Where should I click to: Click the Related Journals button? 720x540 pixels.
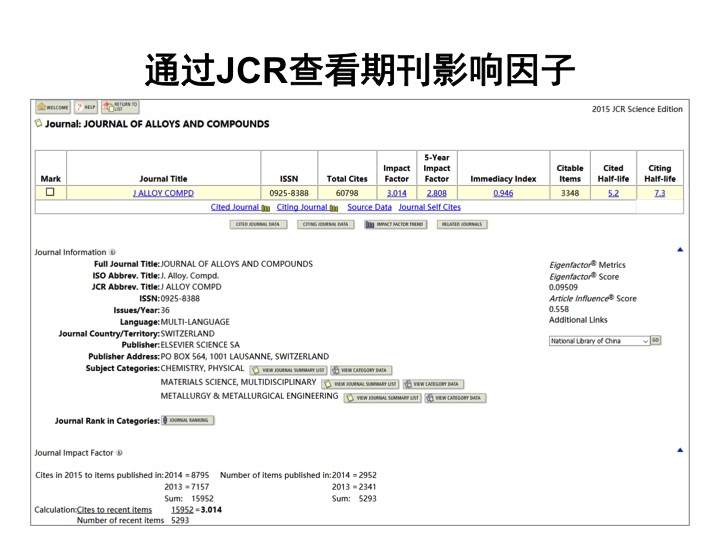click(462, 225)
